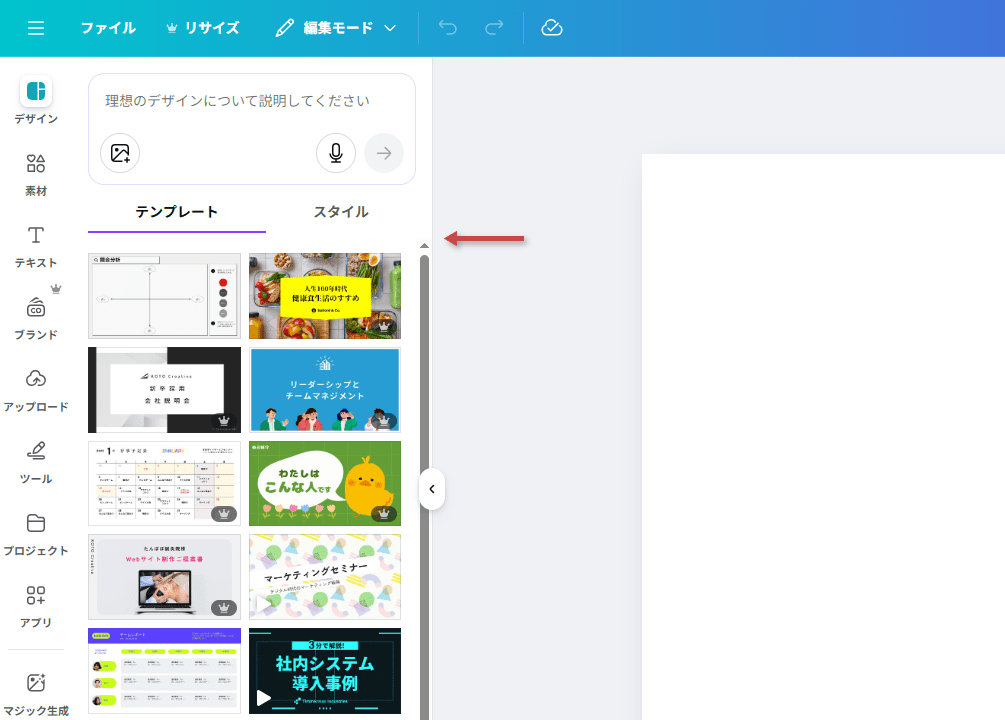Open the テキスト text panel
The height and width of the screenshot is (720, 1005).
click(36, 246)
